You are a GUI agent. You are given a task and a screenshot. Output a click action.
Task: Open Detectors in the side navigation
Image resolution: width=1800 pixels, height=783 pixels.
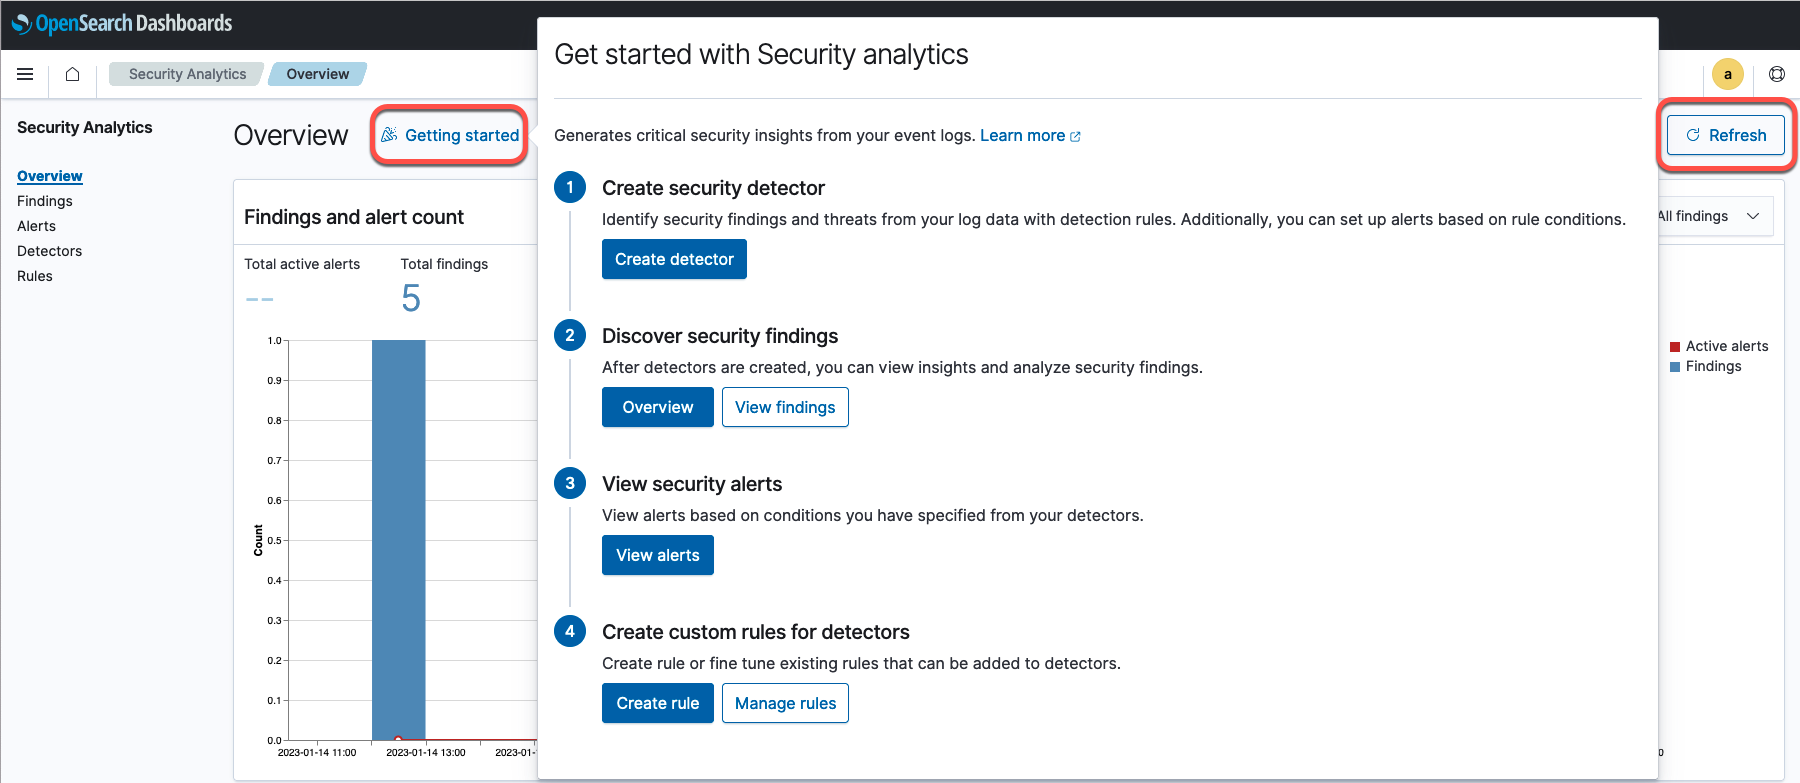coord(50,251)
